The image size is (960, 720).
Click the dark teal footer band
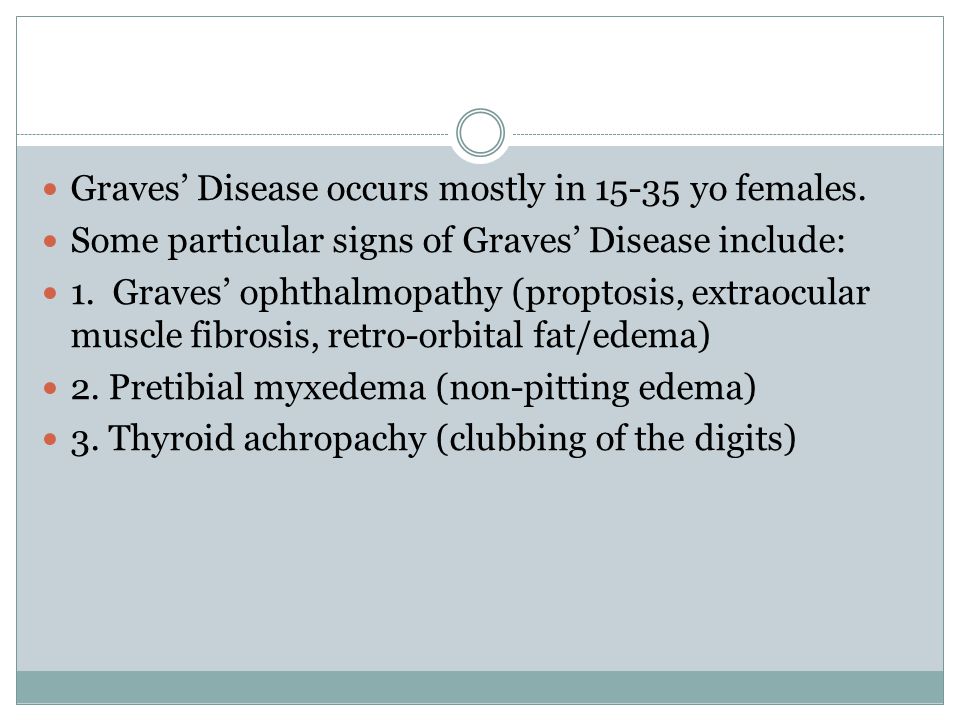click(480, 687)
